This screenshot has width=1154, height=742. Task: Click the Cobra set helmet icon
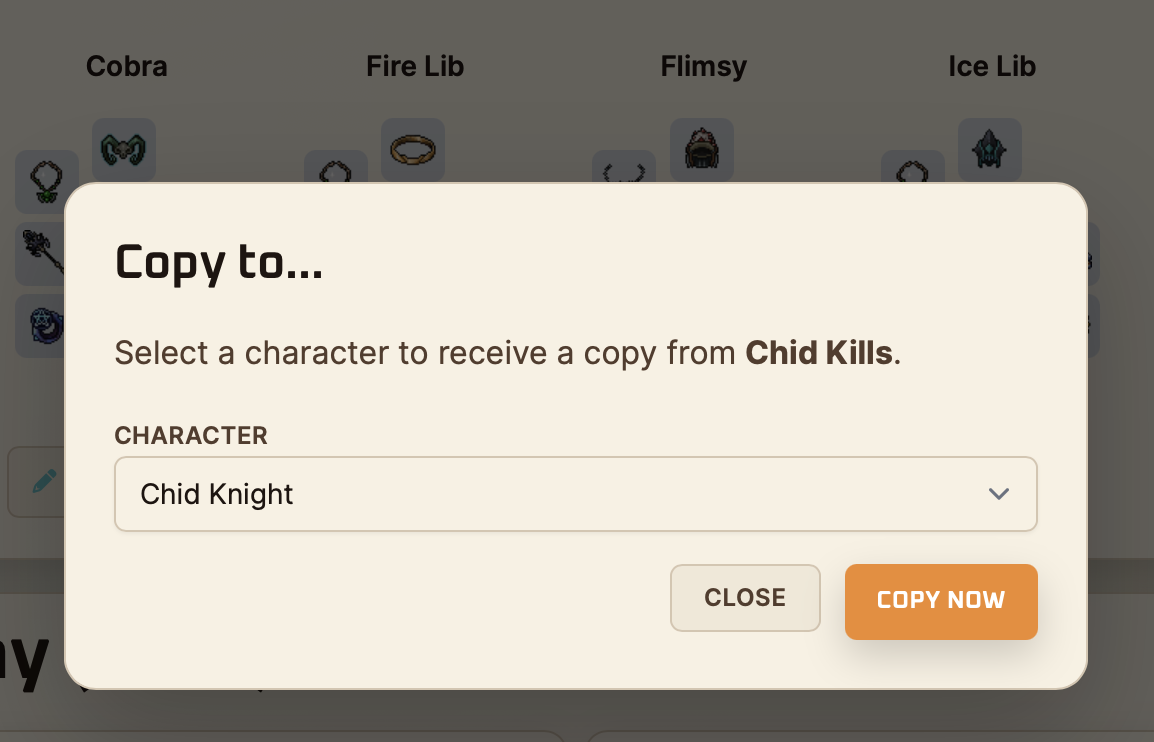(124, 150)
